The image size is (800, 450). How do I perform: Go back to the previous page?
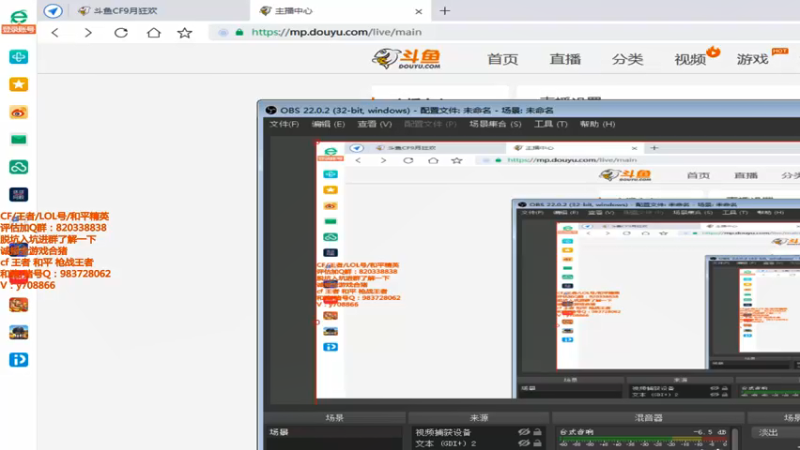coord(55,33)
